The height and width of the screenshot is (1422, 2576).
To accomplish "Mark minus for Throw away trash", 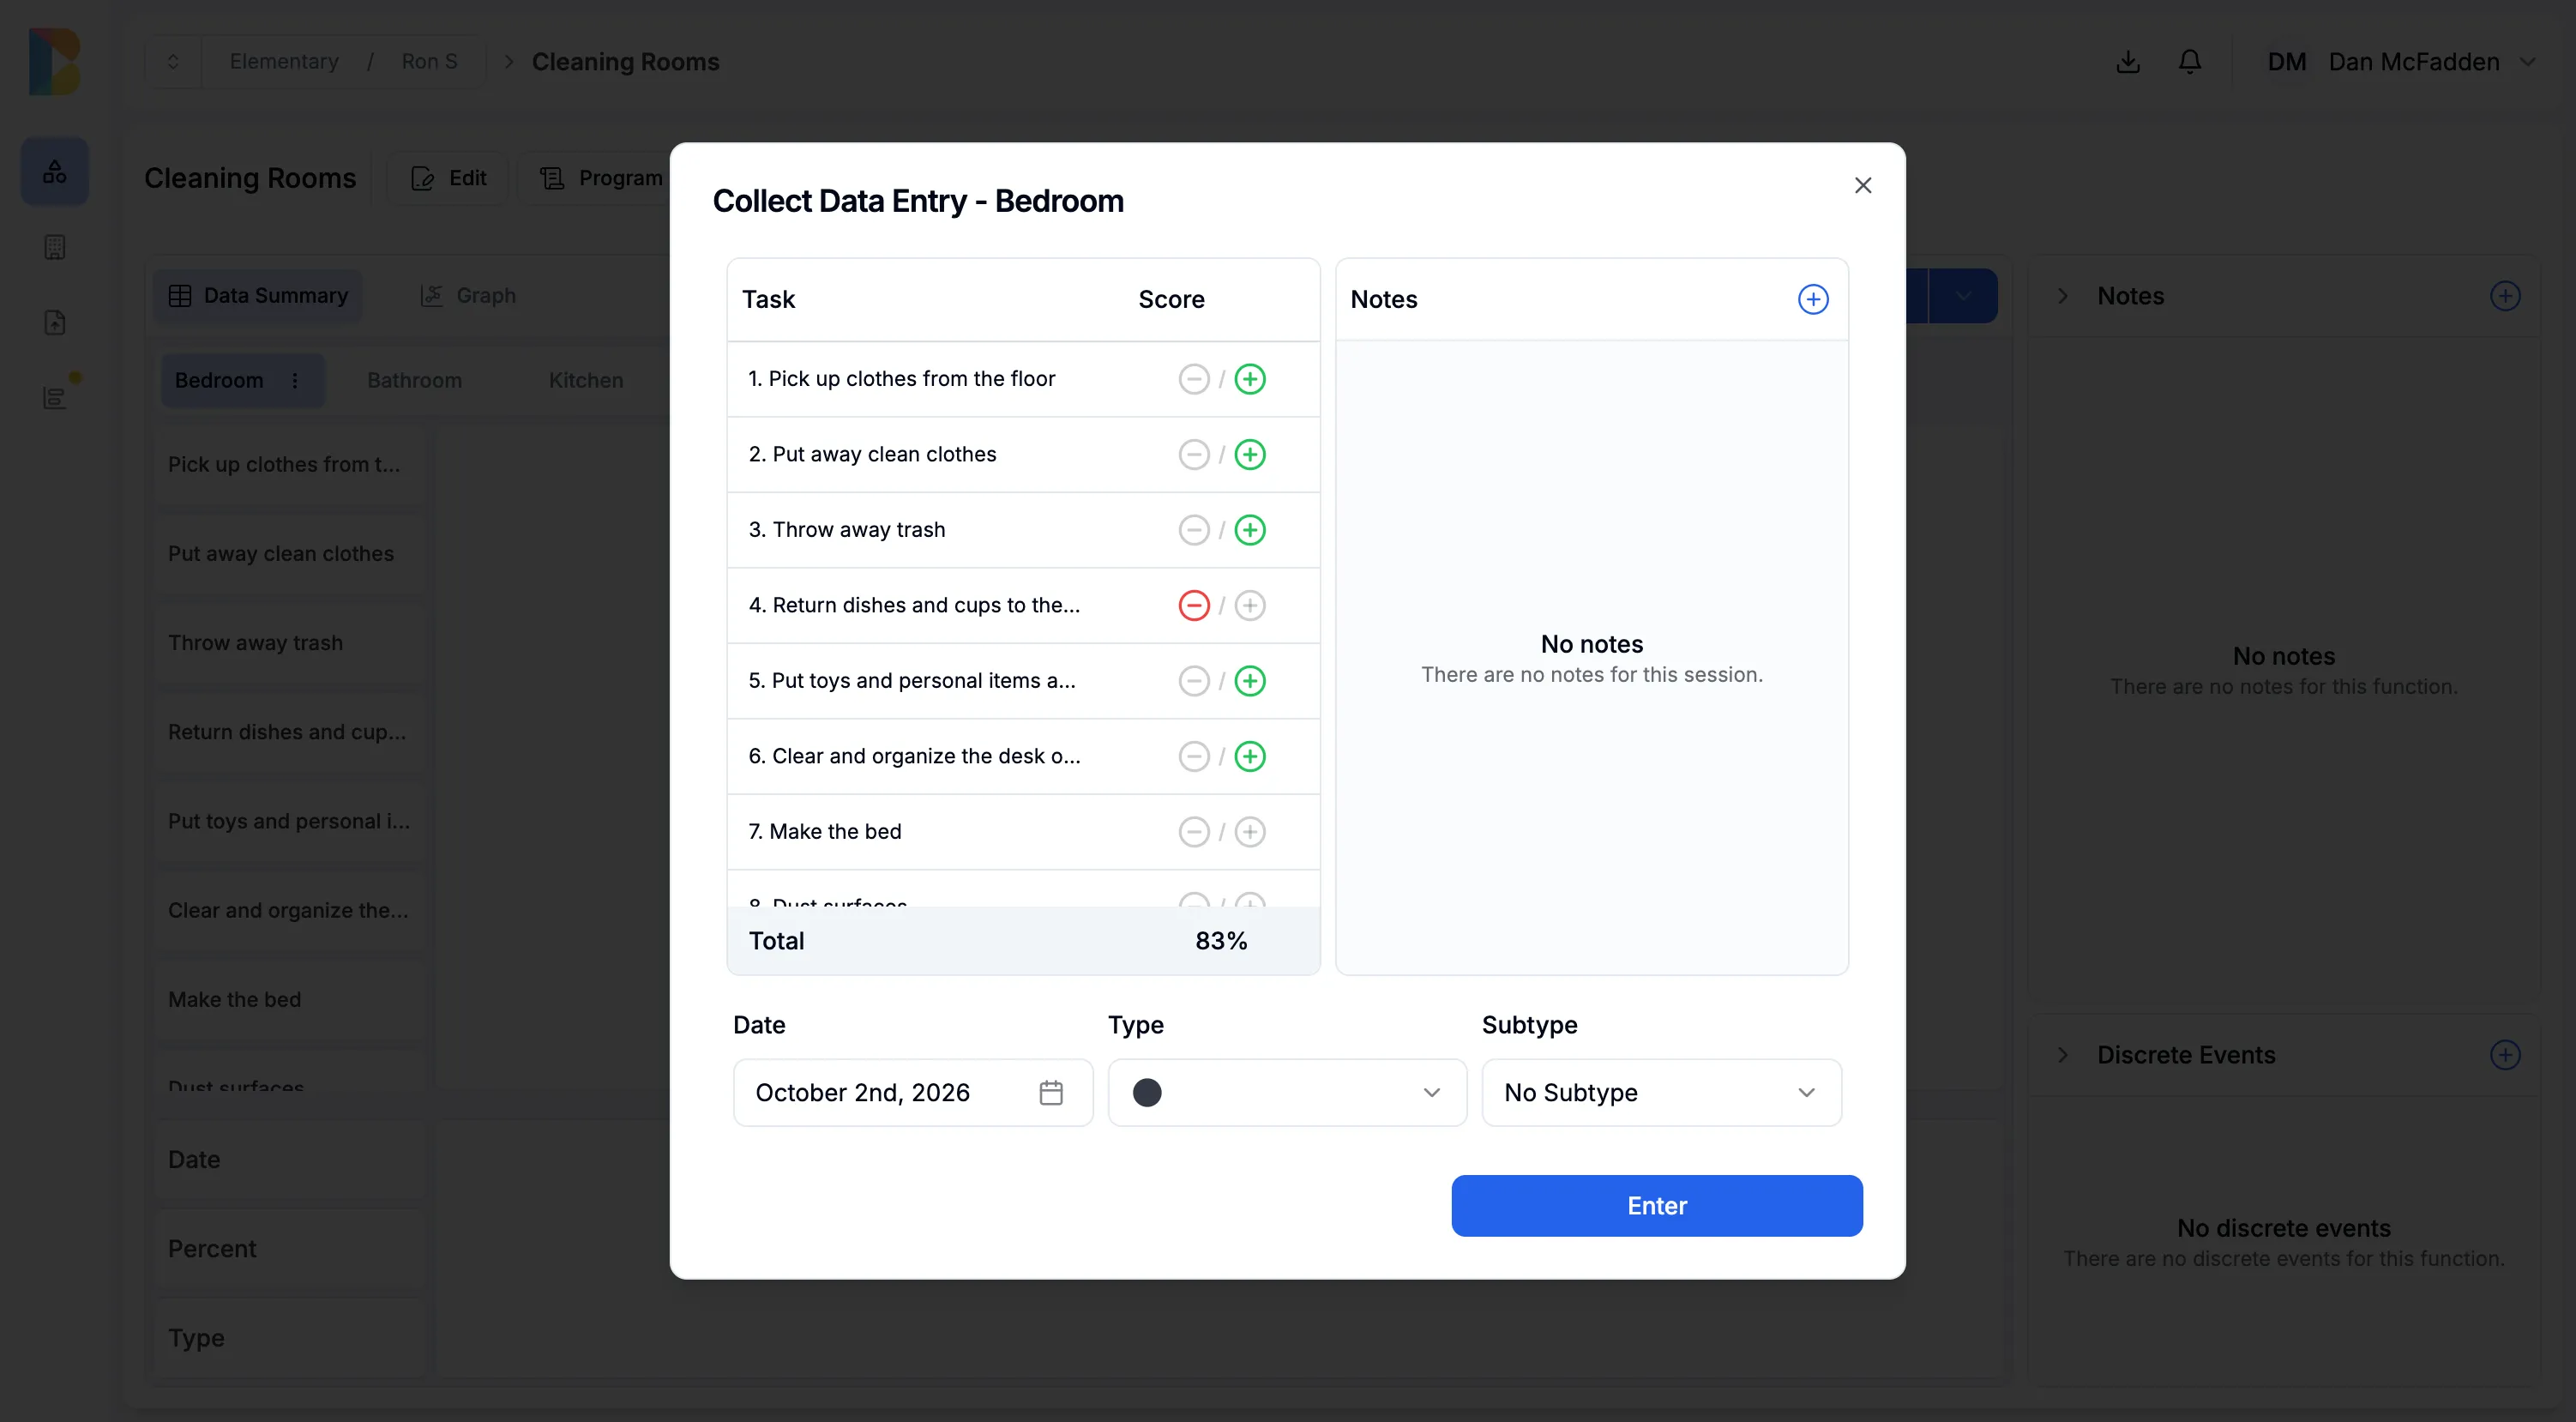I will point(1194,530).
